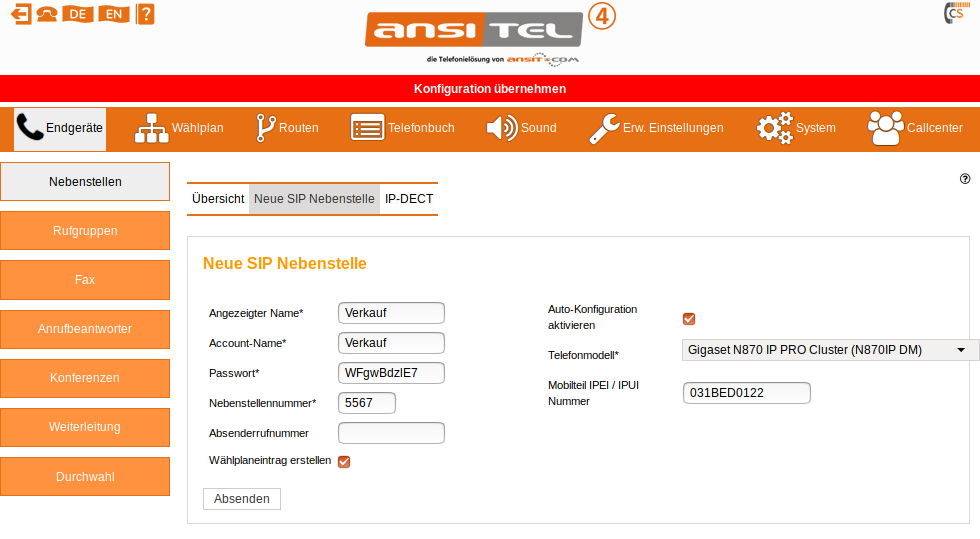Click the Absenden button
This screenshot has width=980, height=539.
242,498
